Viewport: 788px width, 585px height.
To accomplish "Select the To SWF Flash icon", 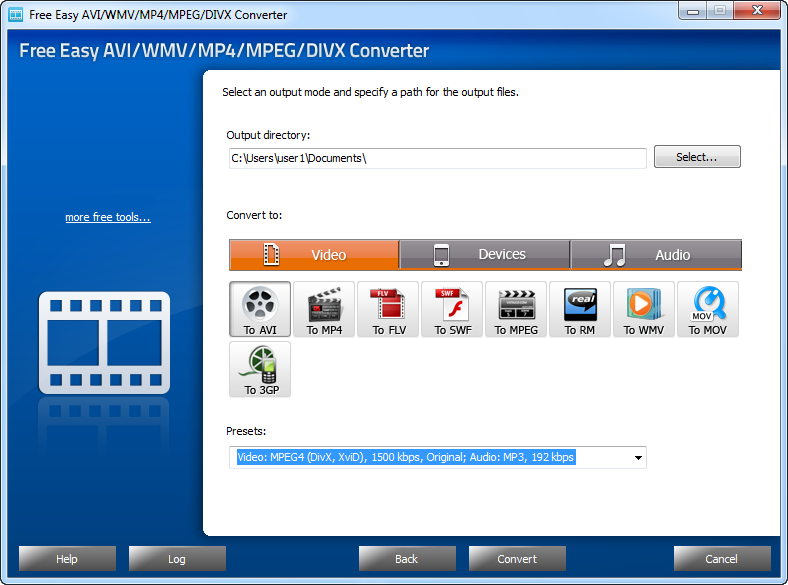I will [452, 309].
